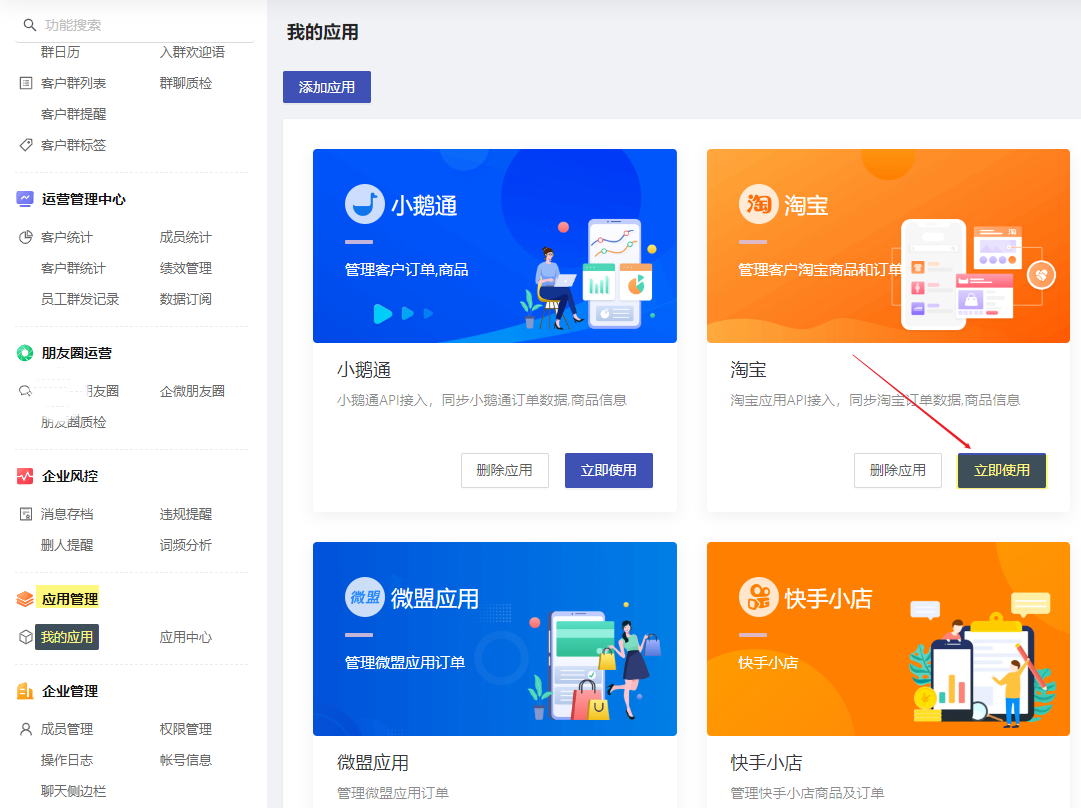Open 权限管理 page
1081x808 pixels.
tap(186, 729)
